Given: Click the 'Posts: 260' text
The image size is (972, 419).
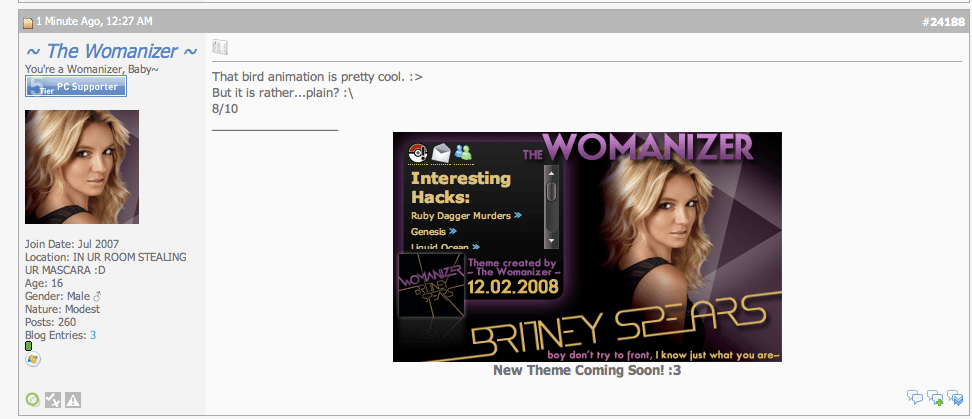Looking at the screenshot, I should (50, 322).
